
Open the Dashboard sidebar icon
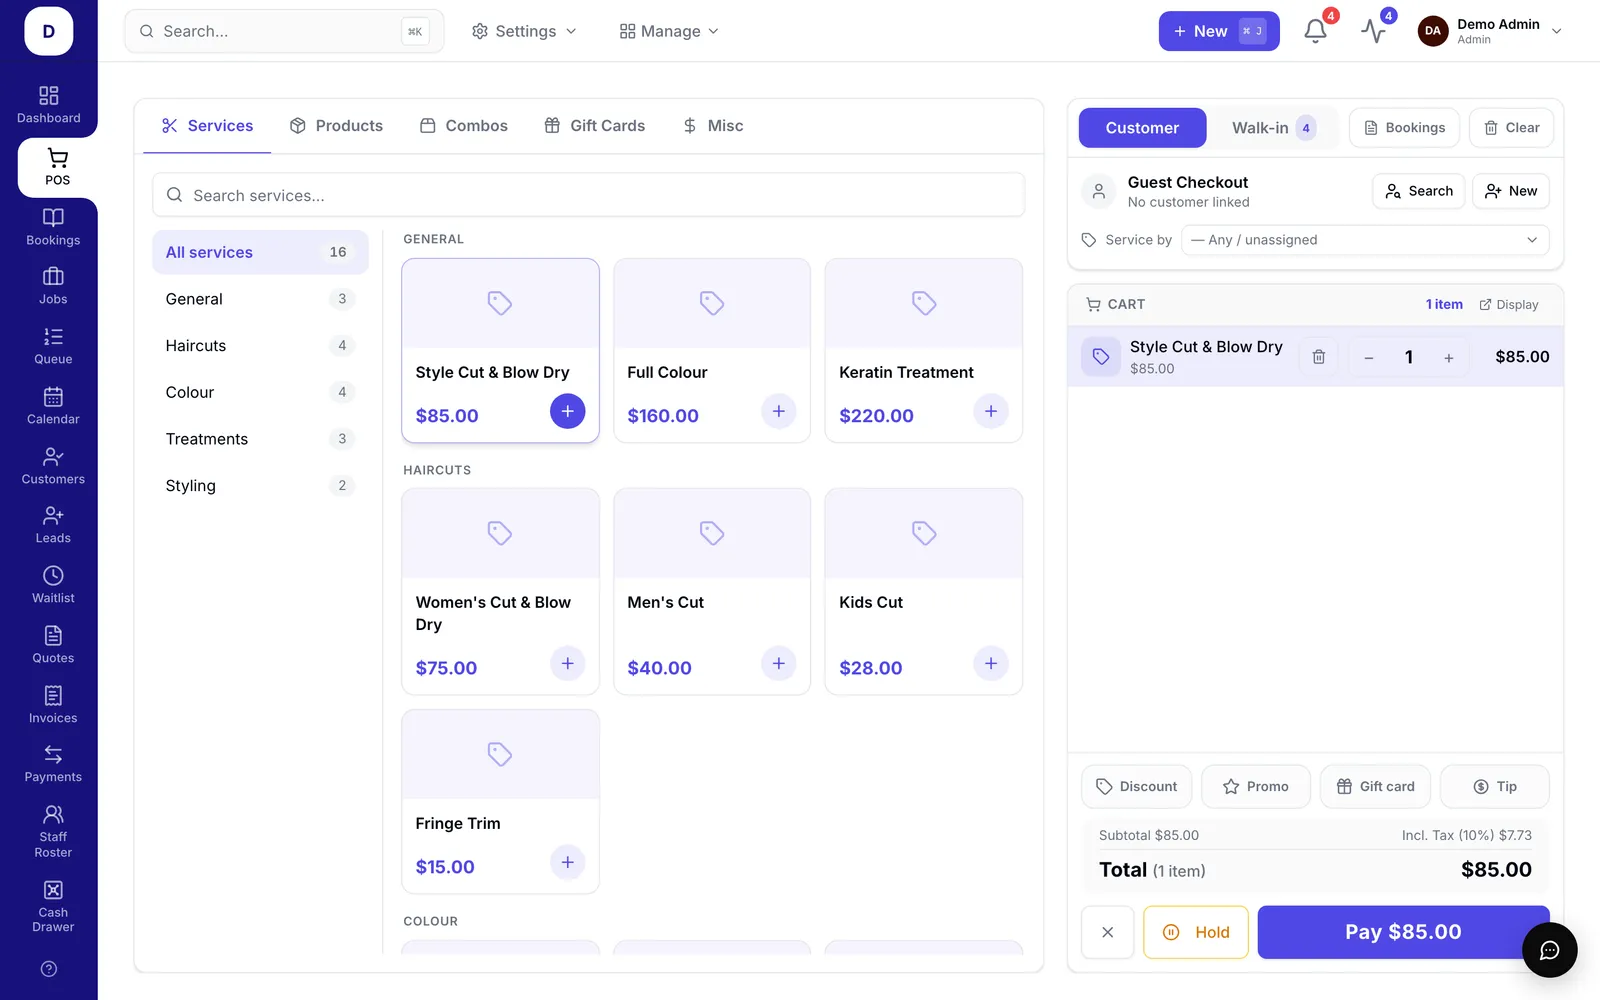click(48, 105)
